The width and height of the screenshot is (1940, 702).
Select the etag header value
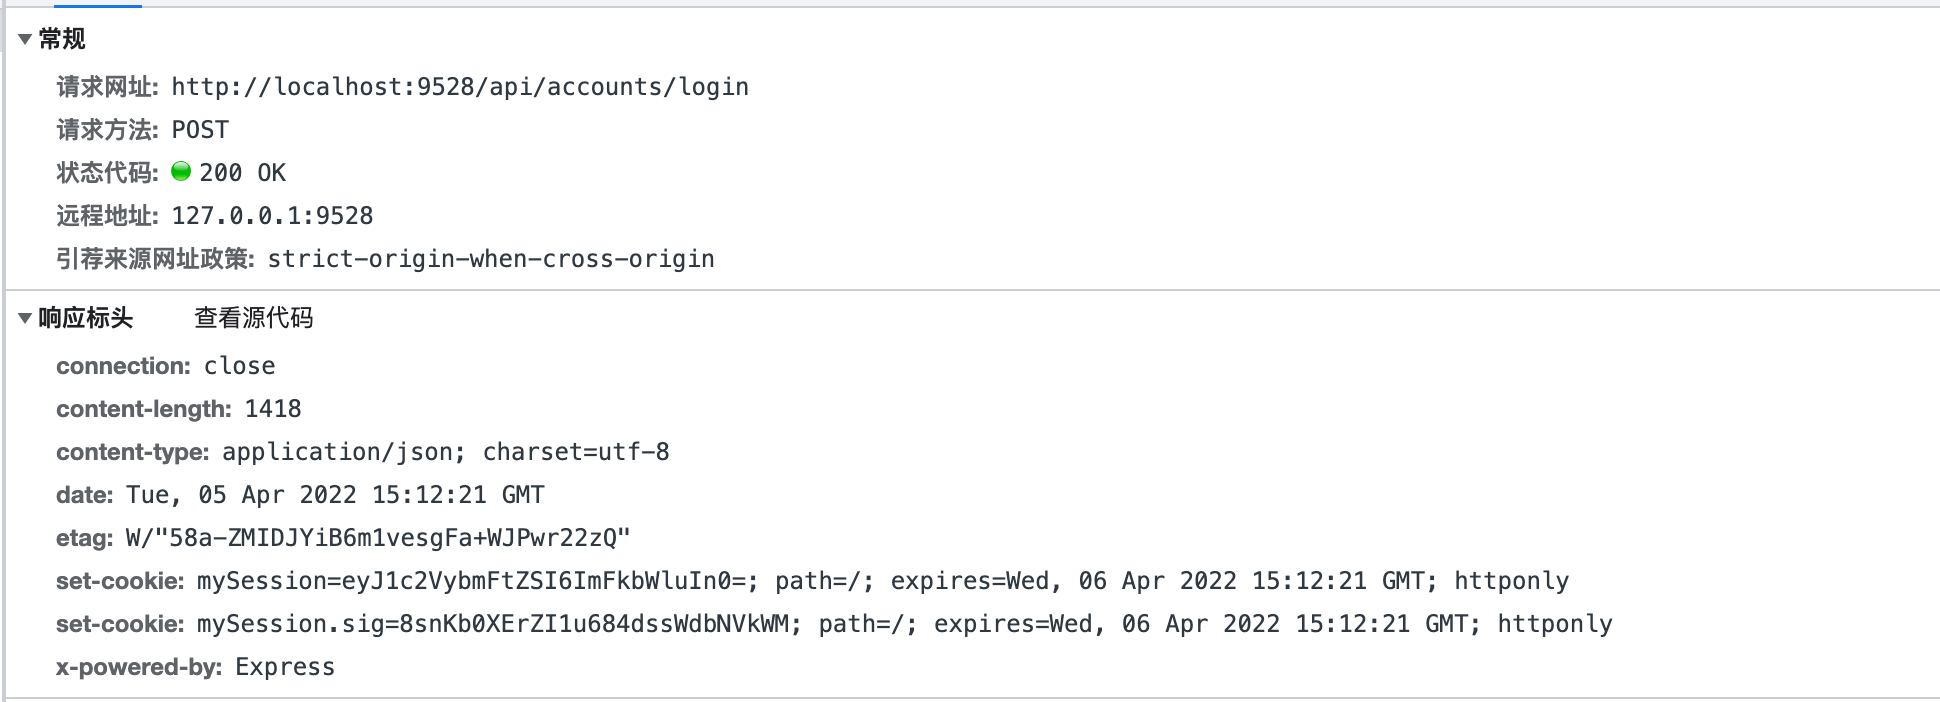tap(375, 537)
